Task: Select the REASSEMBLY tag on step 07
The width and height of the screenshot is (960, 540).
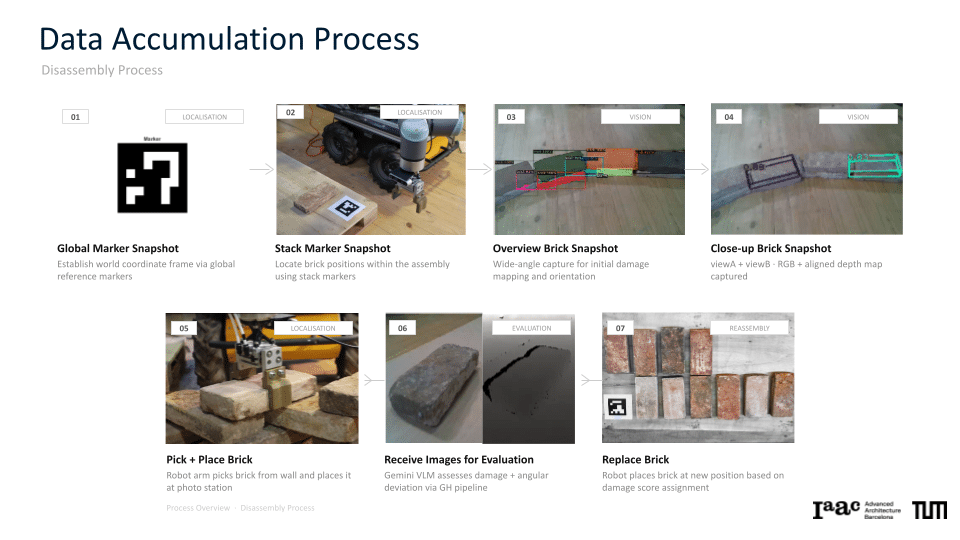Action: point(749,328)
